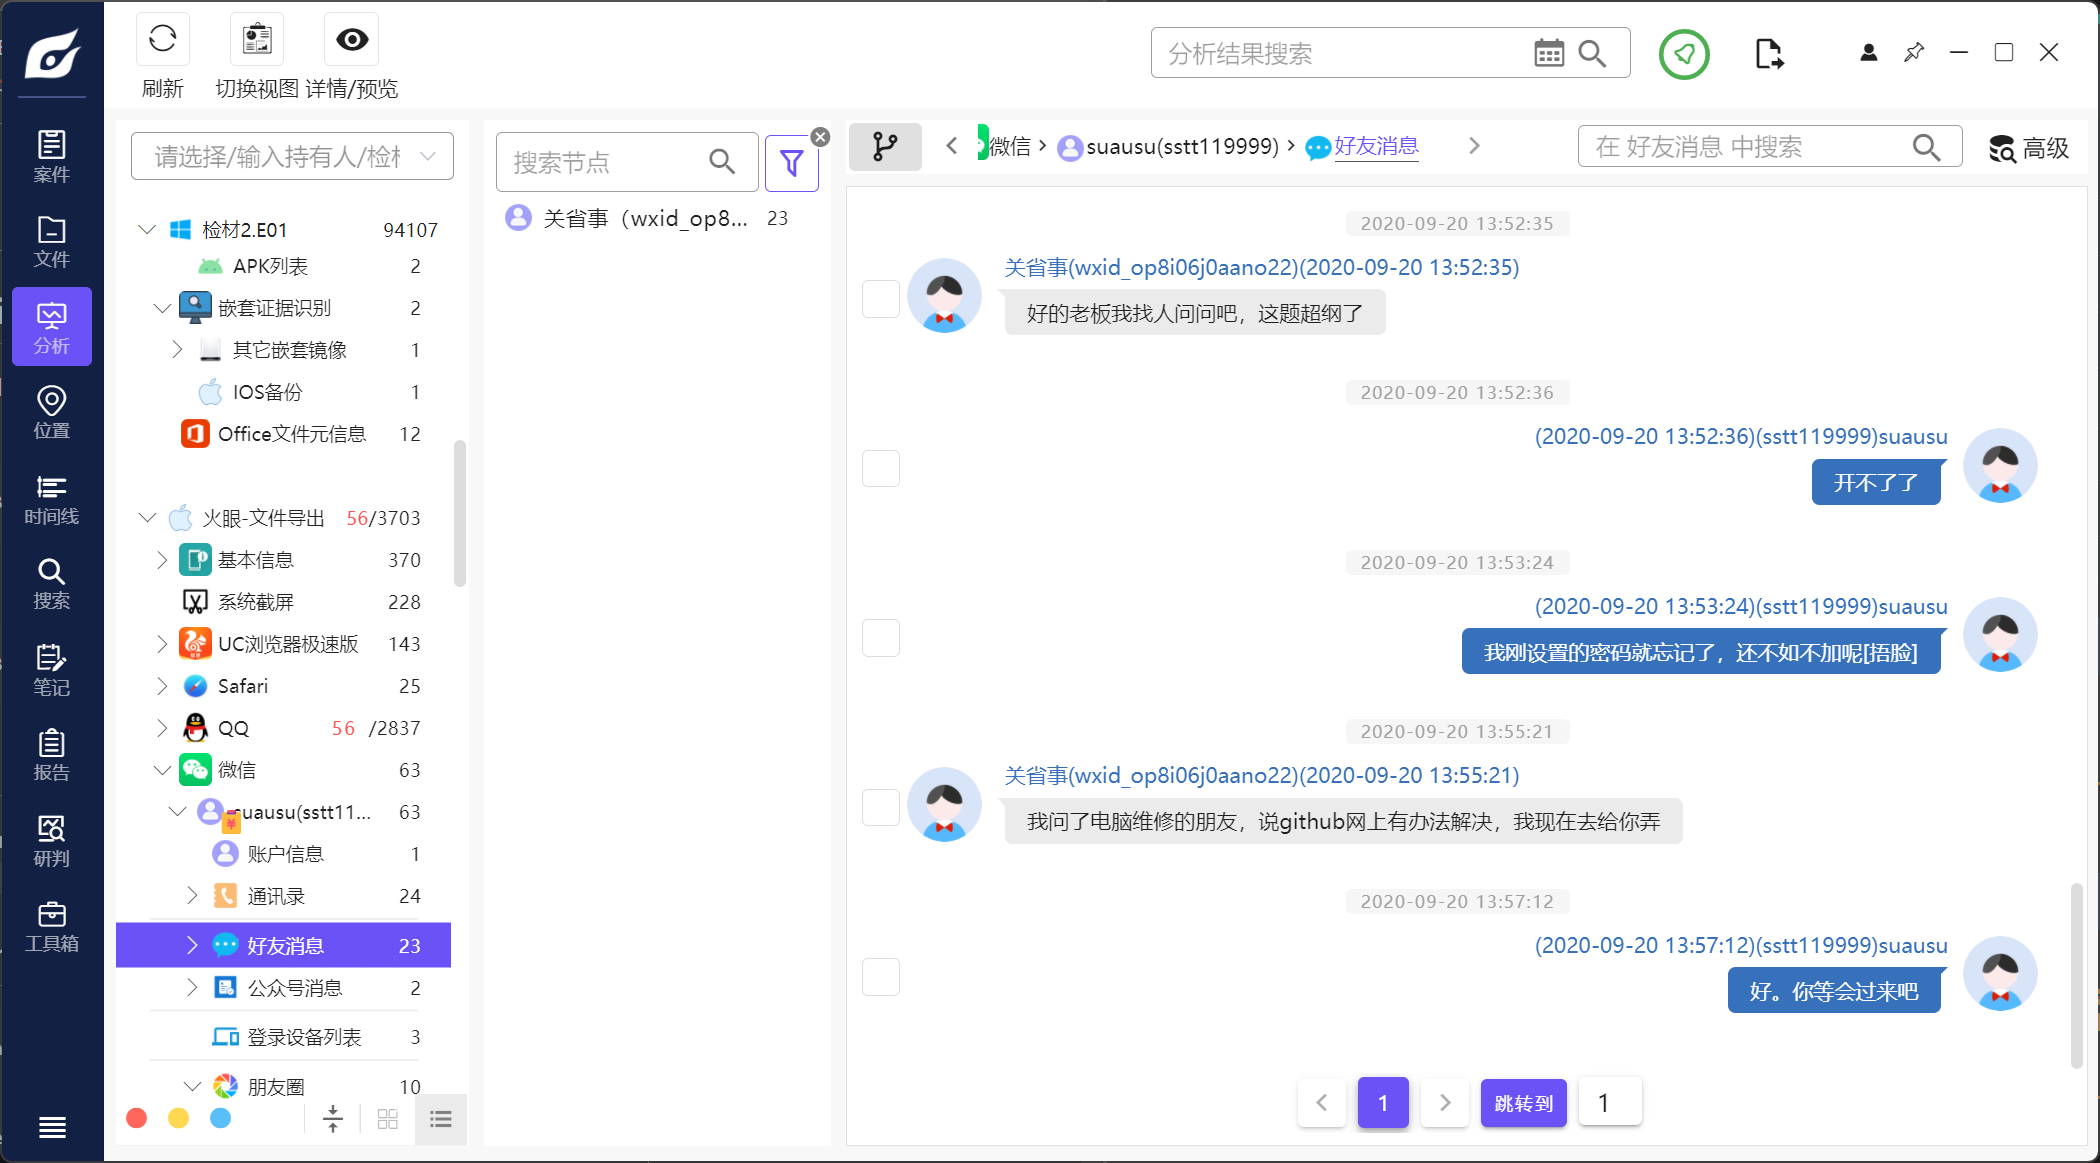Switch to the Timeline (时间线) sidebar tab

click(x=52, y=500)
